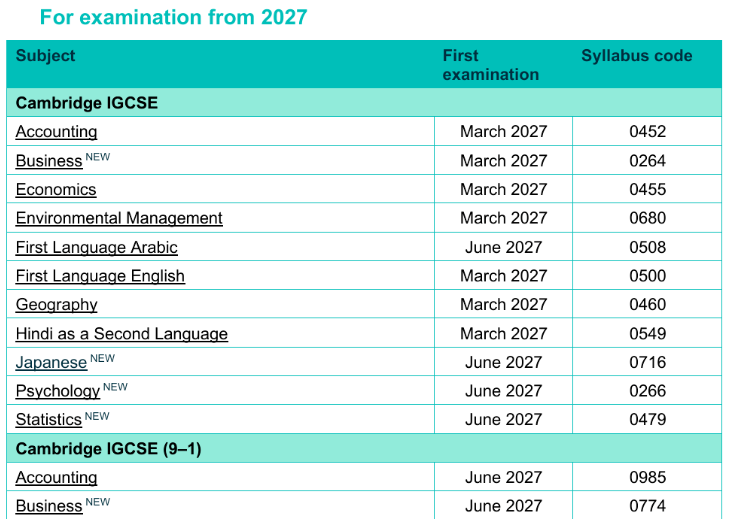Open the Japanese syllabus link
This screenshot has width=730, height=529.
pos(51,363)
